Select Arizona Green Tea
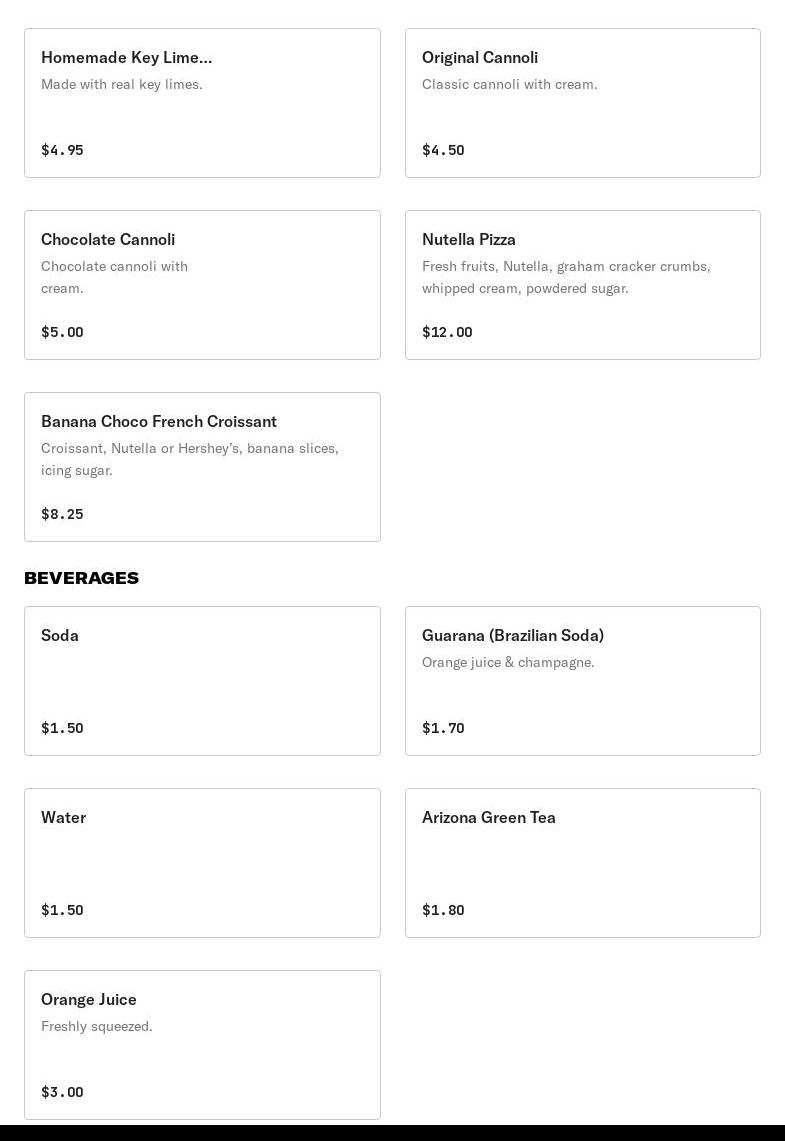 click(x=582, y=863)
